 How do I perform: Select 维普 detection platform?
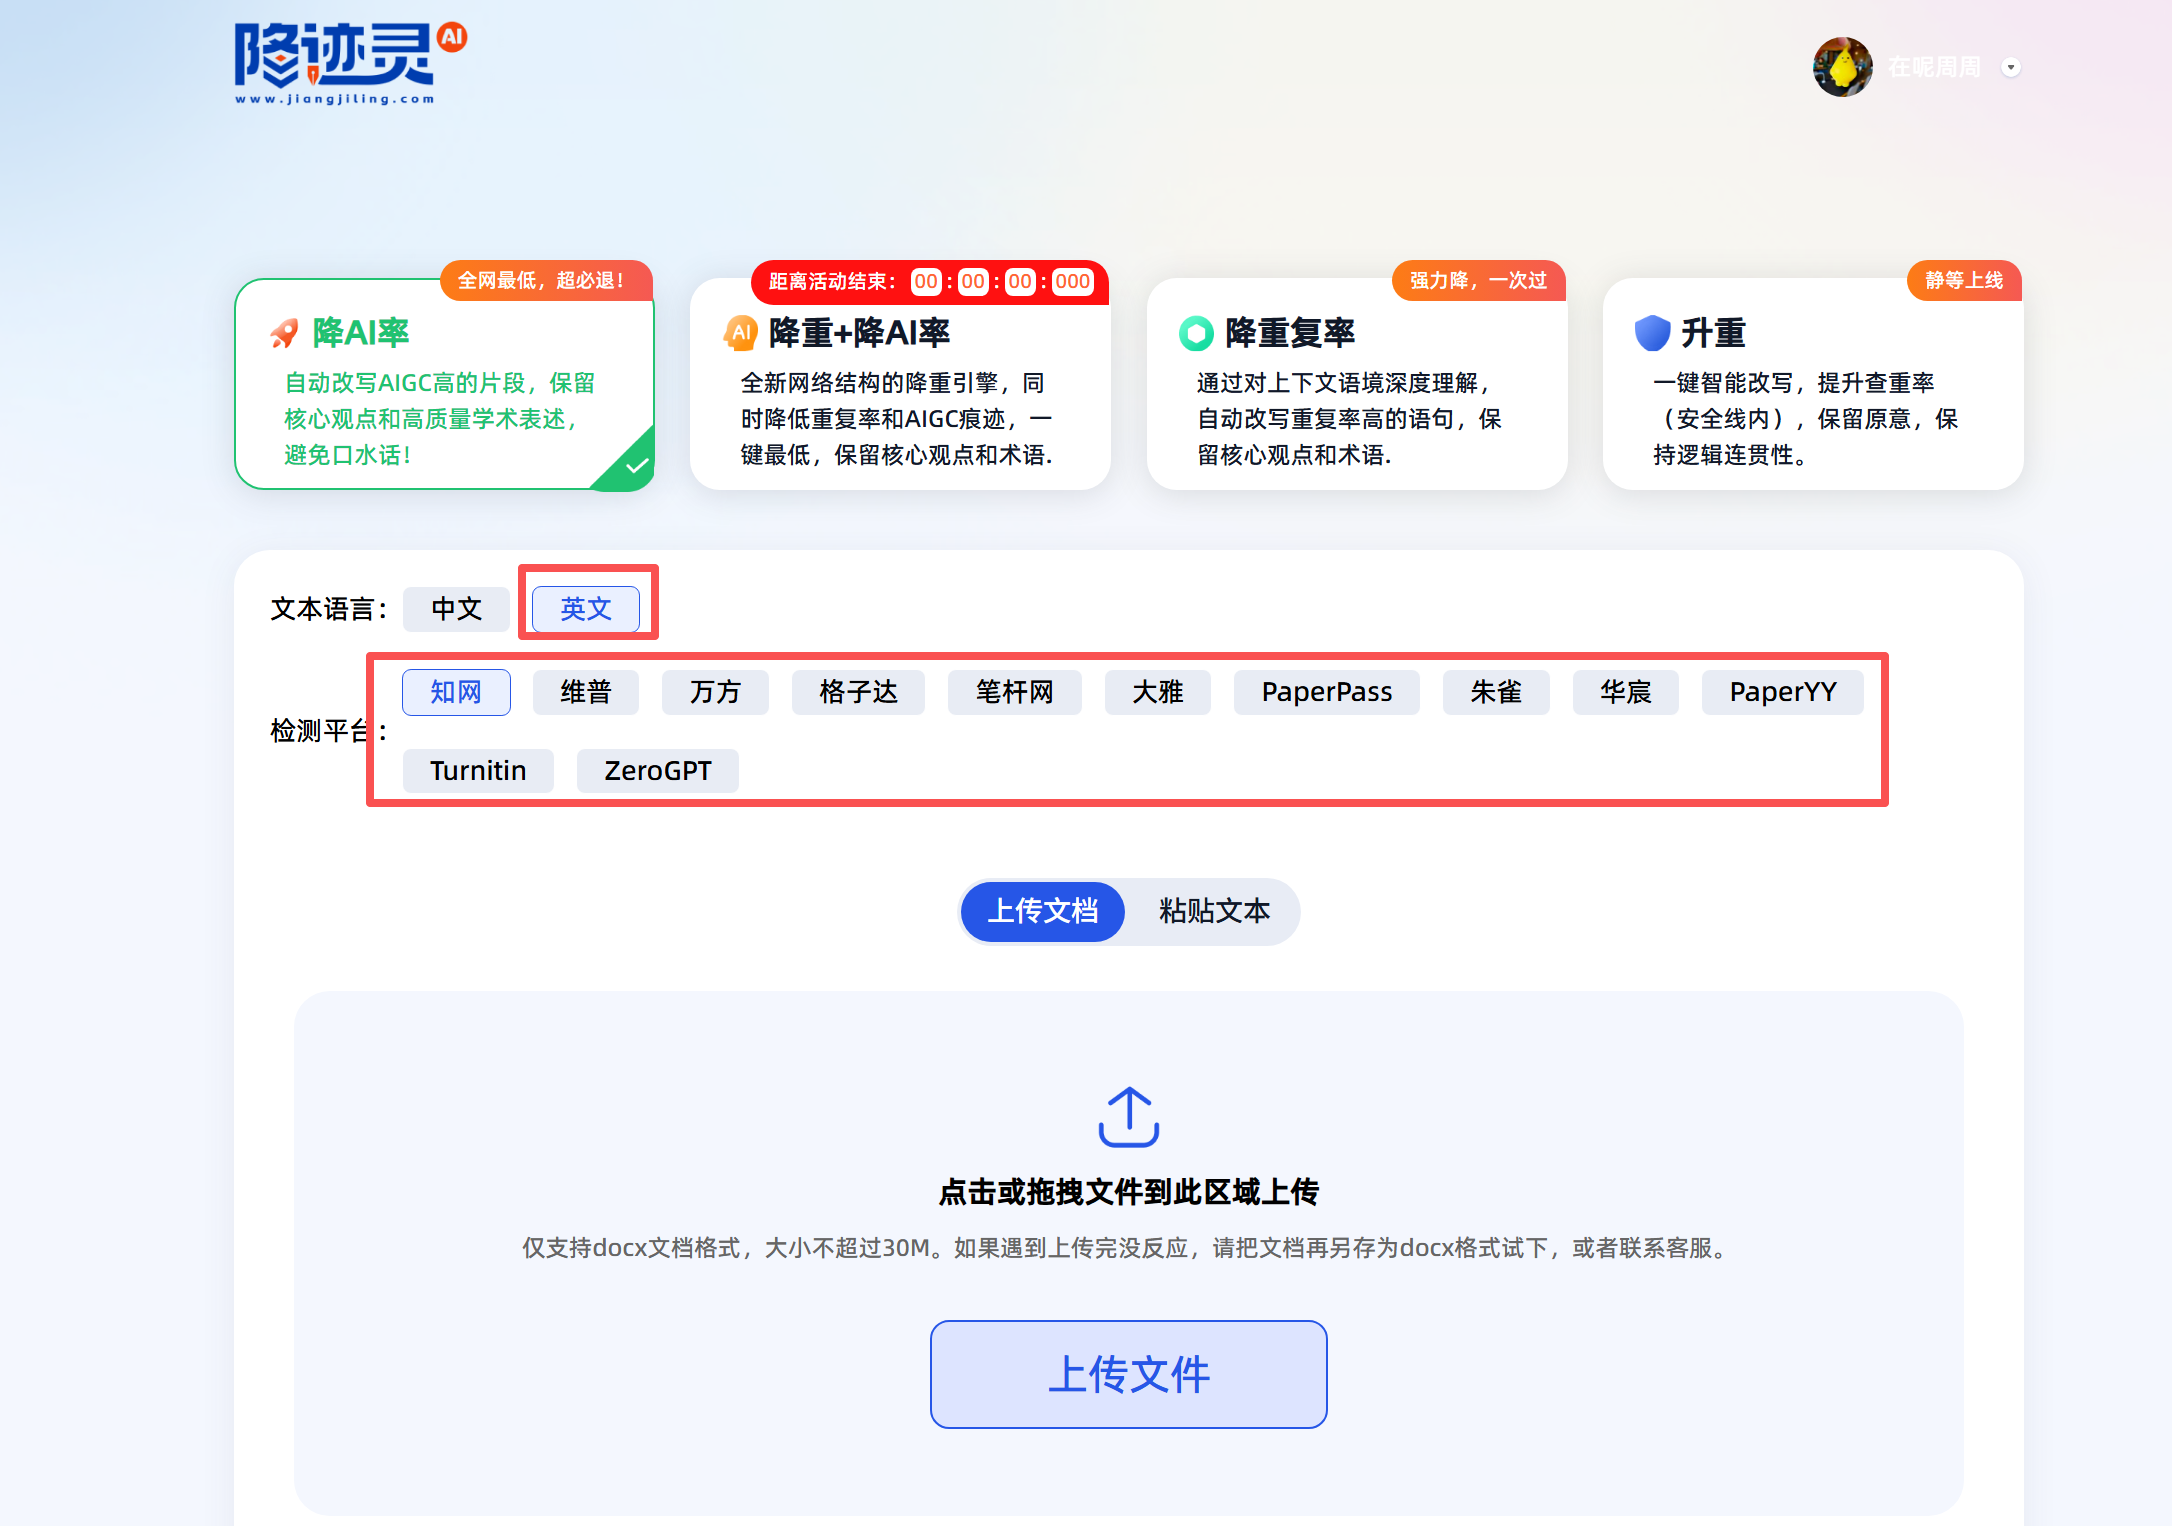[x=585, y=692]
